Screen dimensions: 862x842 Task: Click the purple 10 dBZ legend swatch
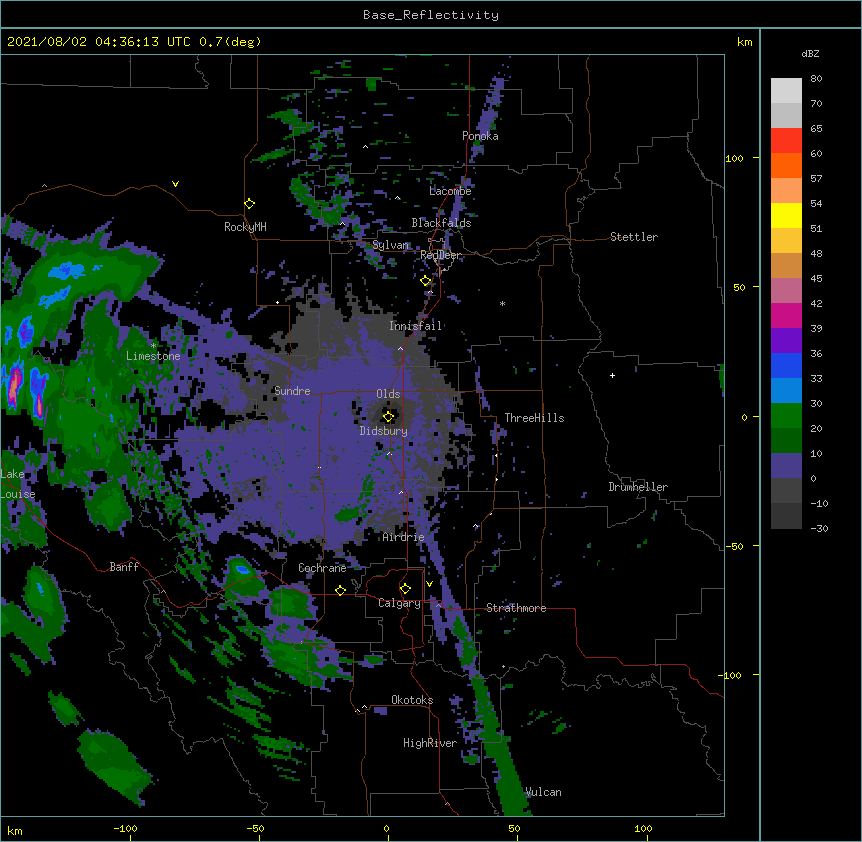786,466
